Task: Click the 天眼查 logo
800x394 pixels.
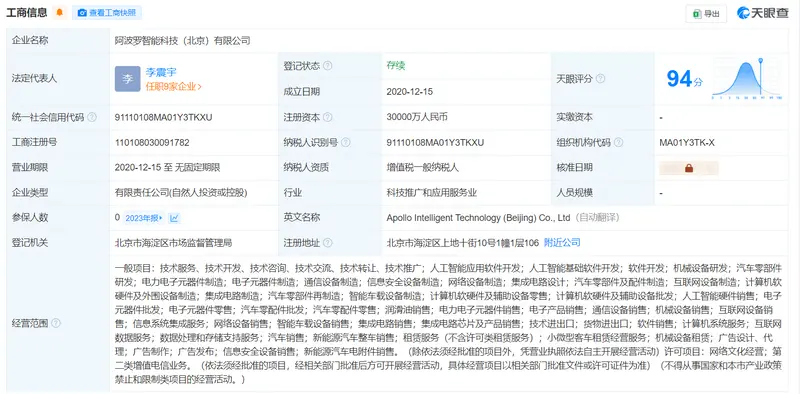Action: click(762, 13)
